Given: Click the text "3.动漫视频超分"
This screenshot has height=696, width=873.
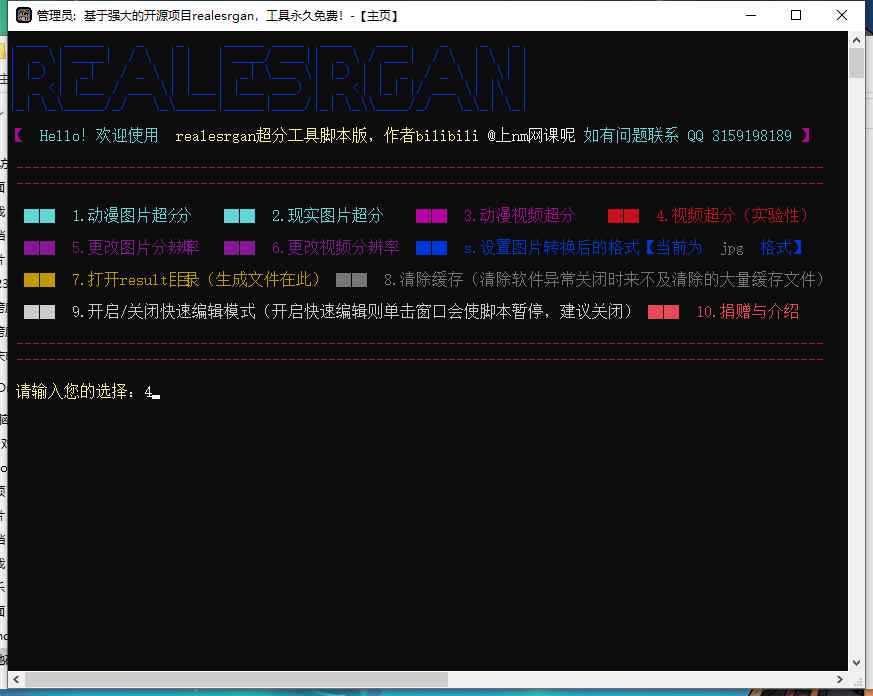Looking at the screenshot, I should click(519, 215).
